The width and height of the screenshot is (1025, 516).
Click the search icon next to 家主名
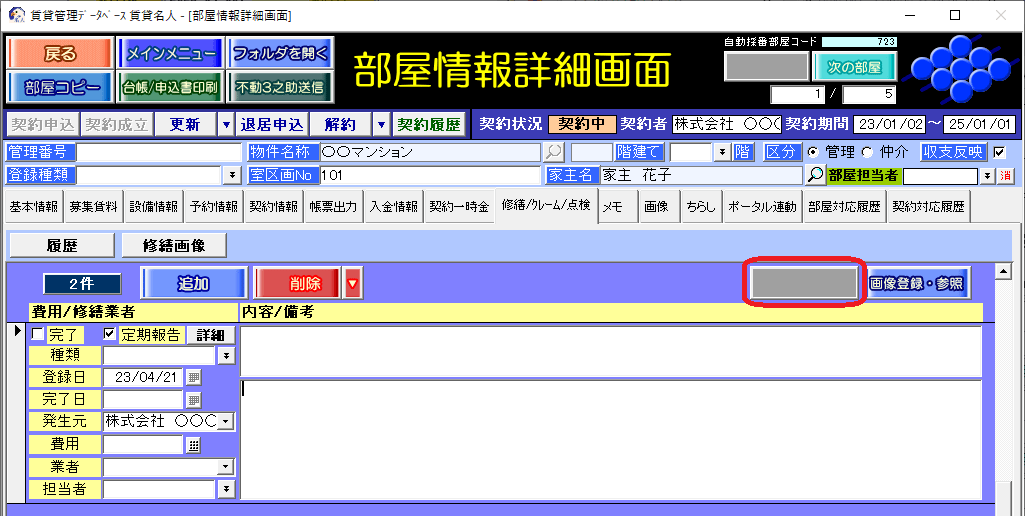coord(816,175)
